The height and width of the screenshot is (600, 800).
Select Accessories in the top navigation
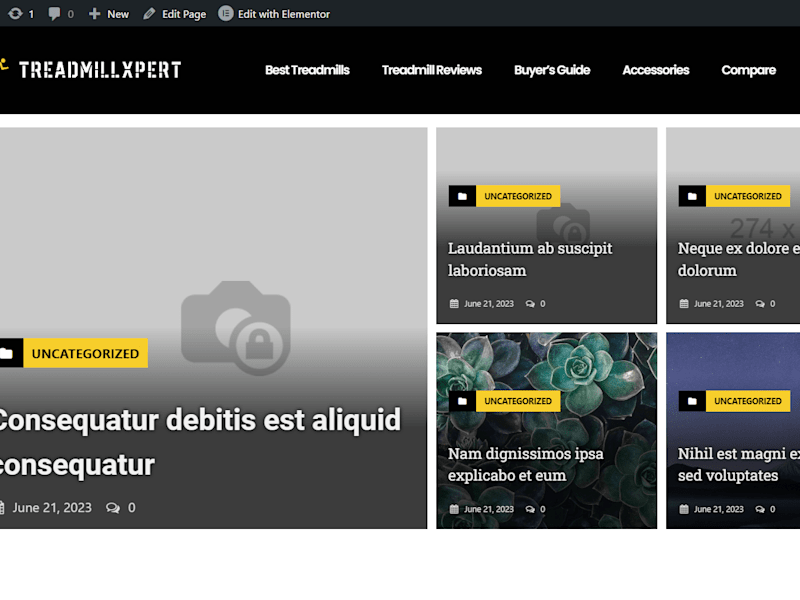pos(656,70)
